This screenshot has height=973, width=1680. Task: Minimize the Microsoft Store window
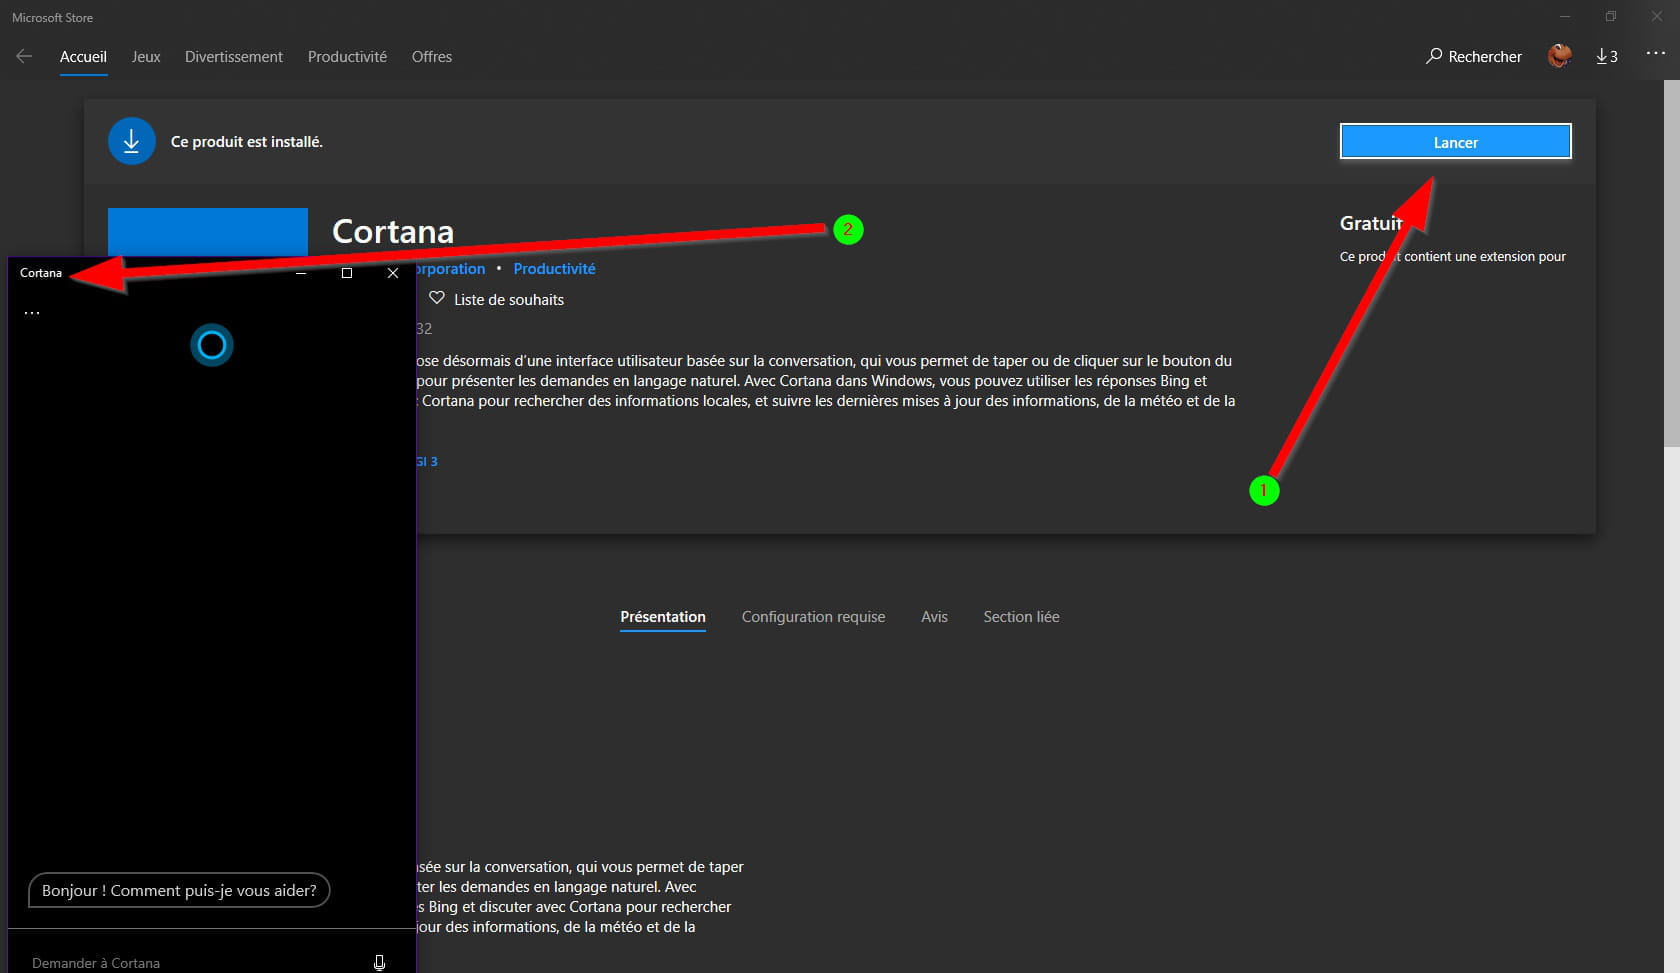pyautogui.click(x=1565, y=16)
